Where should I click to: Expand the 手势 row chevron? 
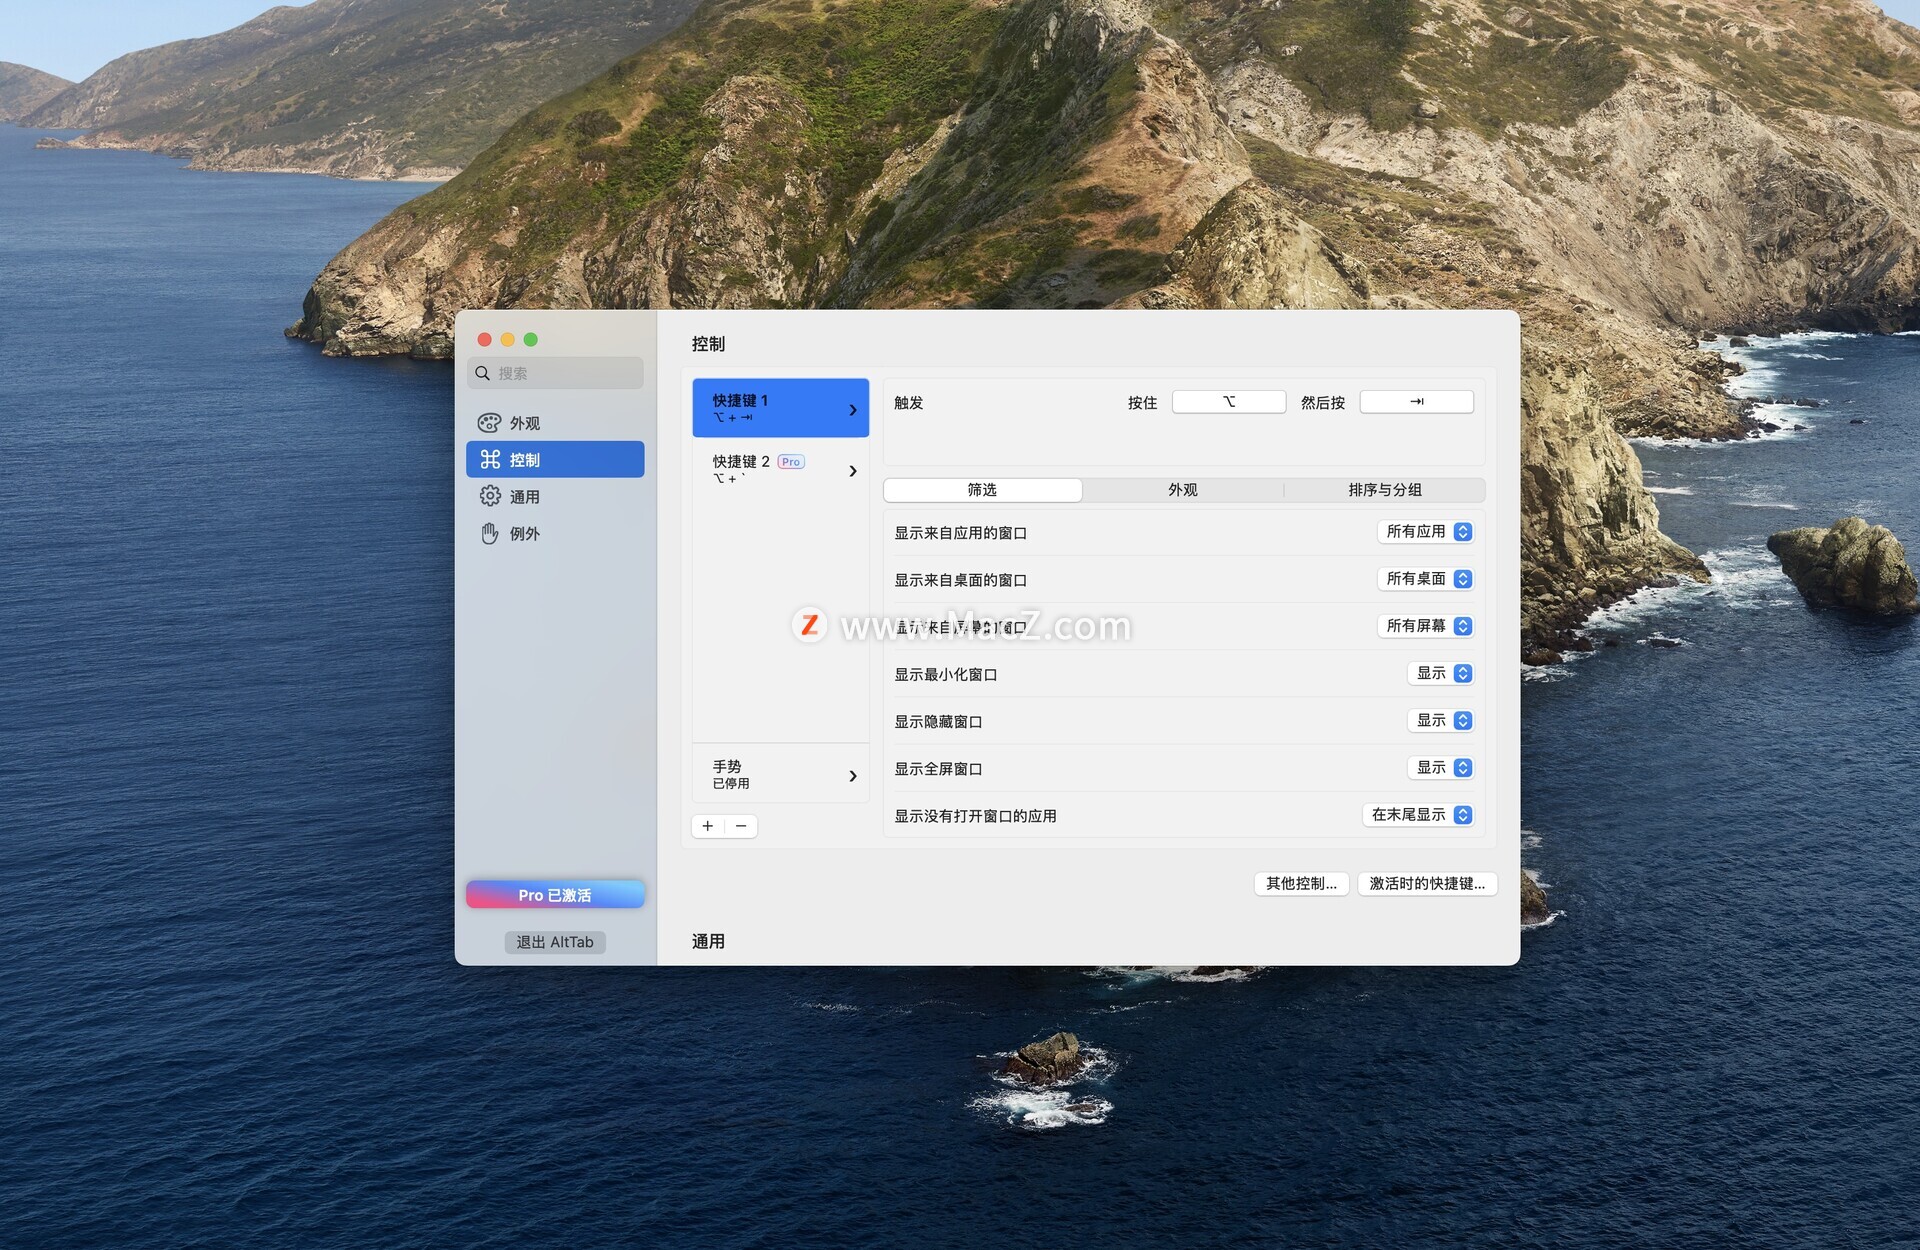tap(853, 776)
